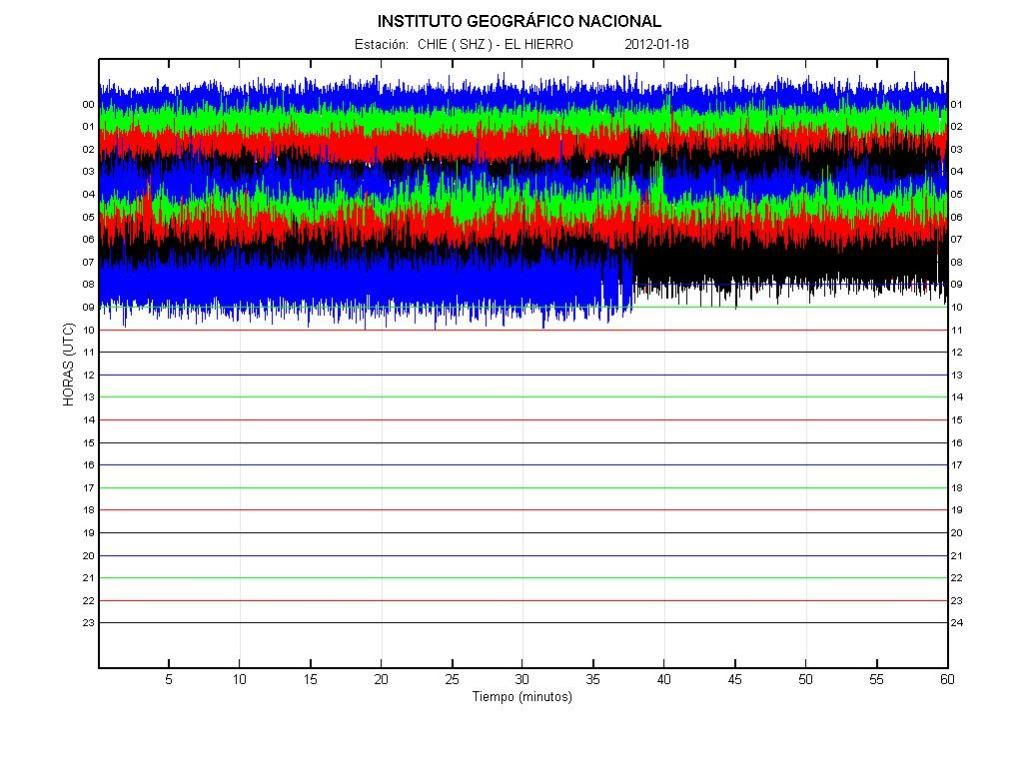Viewport: 1024px width, 767px height.
Task: Select hour label 23 on the left axis
Action: (88, 623)
